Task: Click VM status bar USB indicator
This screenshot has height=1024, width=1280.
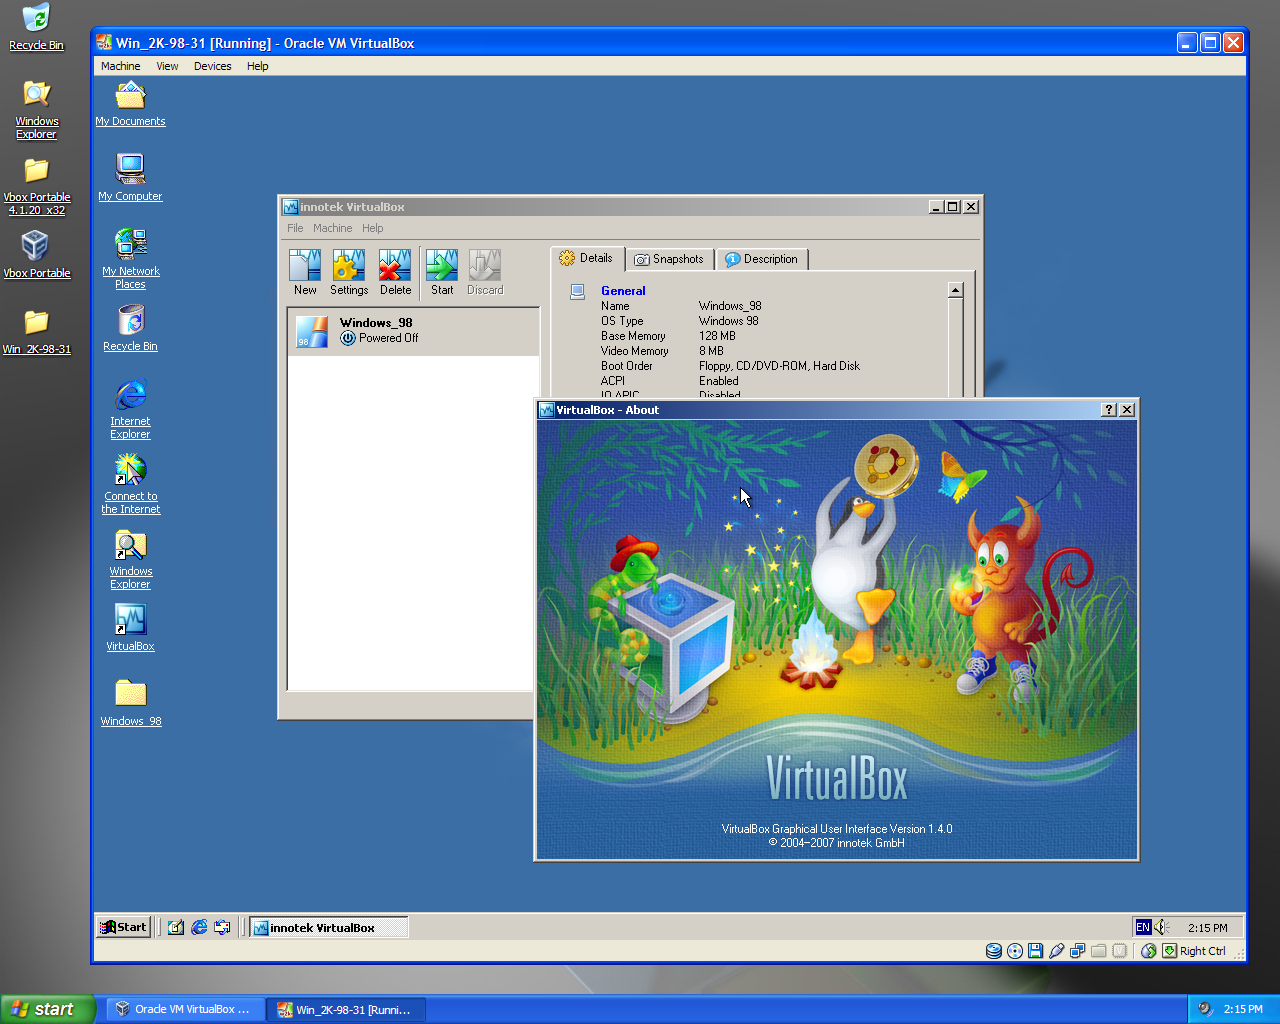Action: point(1056,951)
